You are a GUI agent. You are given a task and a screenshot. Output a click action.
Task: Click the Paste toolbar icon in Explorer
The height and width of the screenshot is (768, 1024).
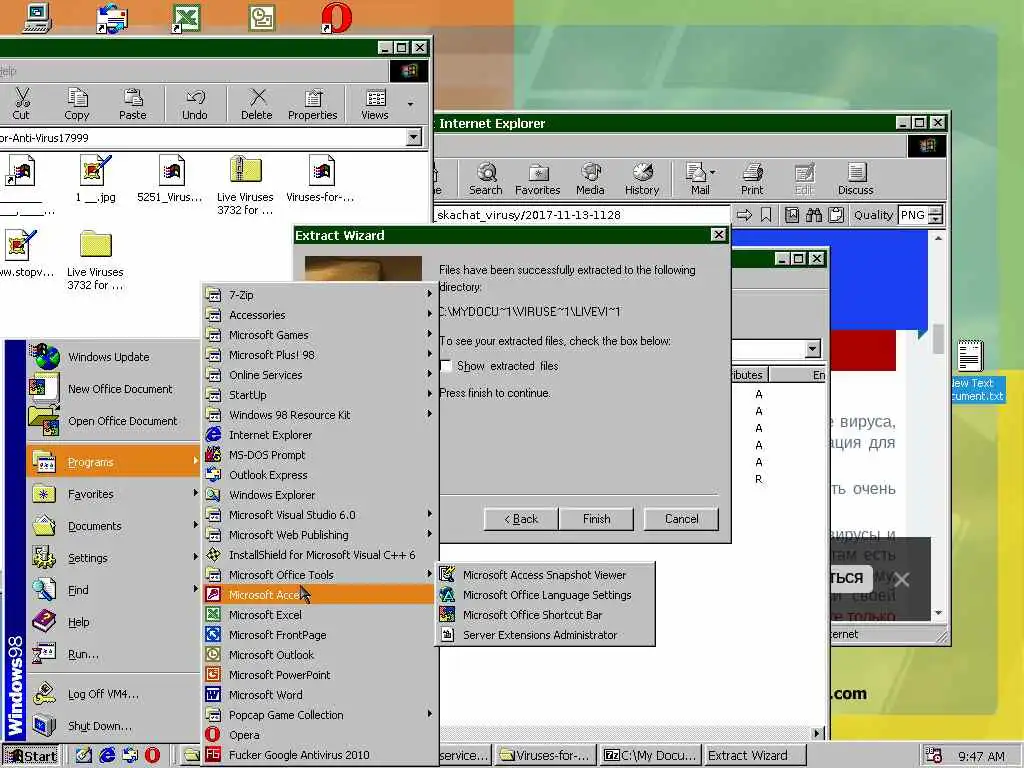[133, 104]
